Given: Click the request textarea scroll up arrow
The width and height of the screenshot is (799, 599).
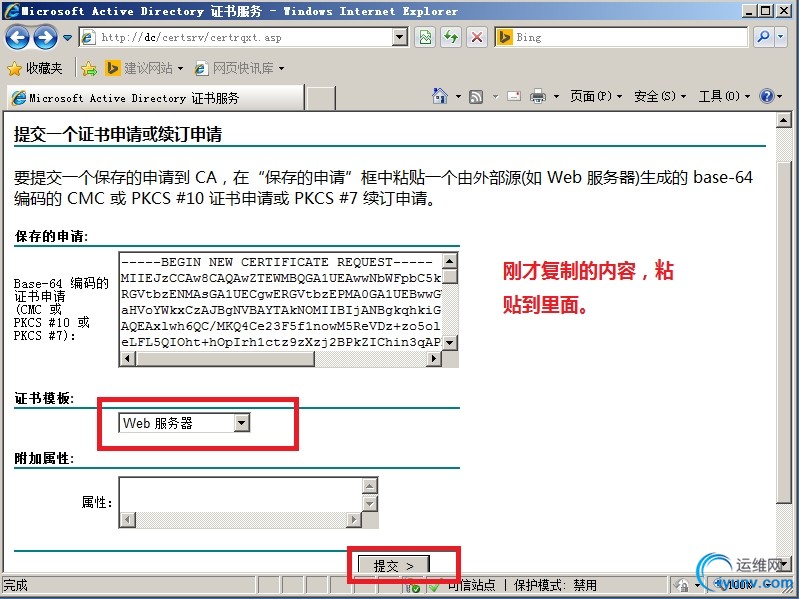Looking at the screenshot, I should (x=449, y=261).
